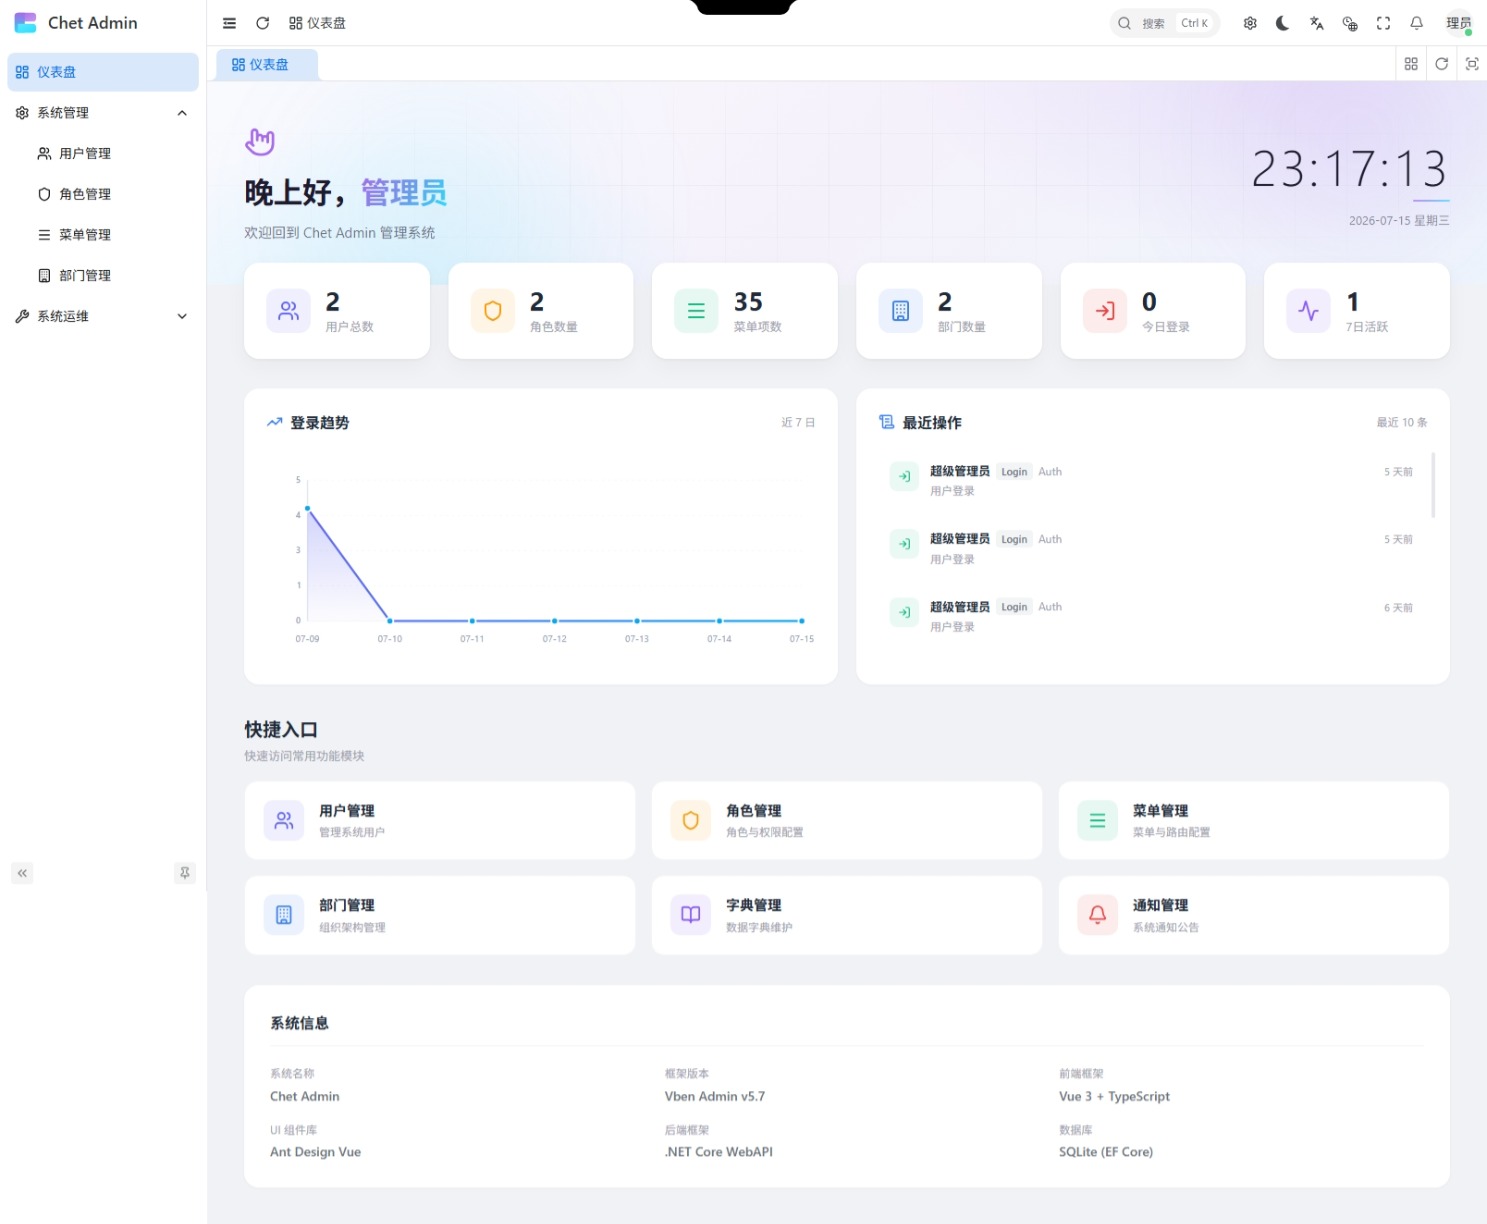Click the first 超级管理员 login record

pyautogui.click(x=1152, y=480)
